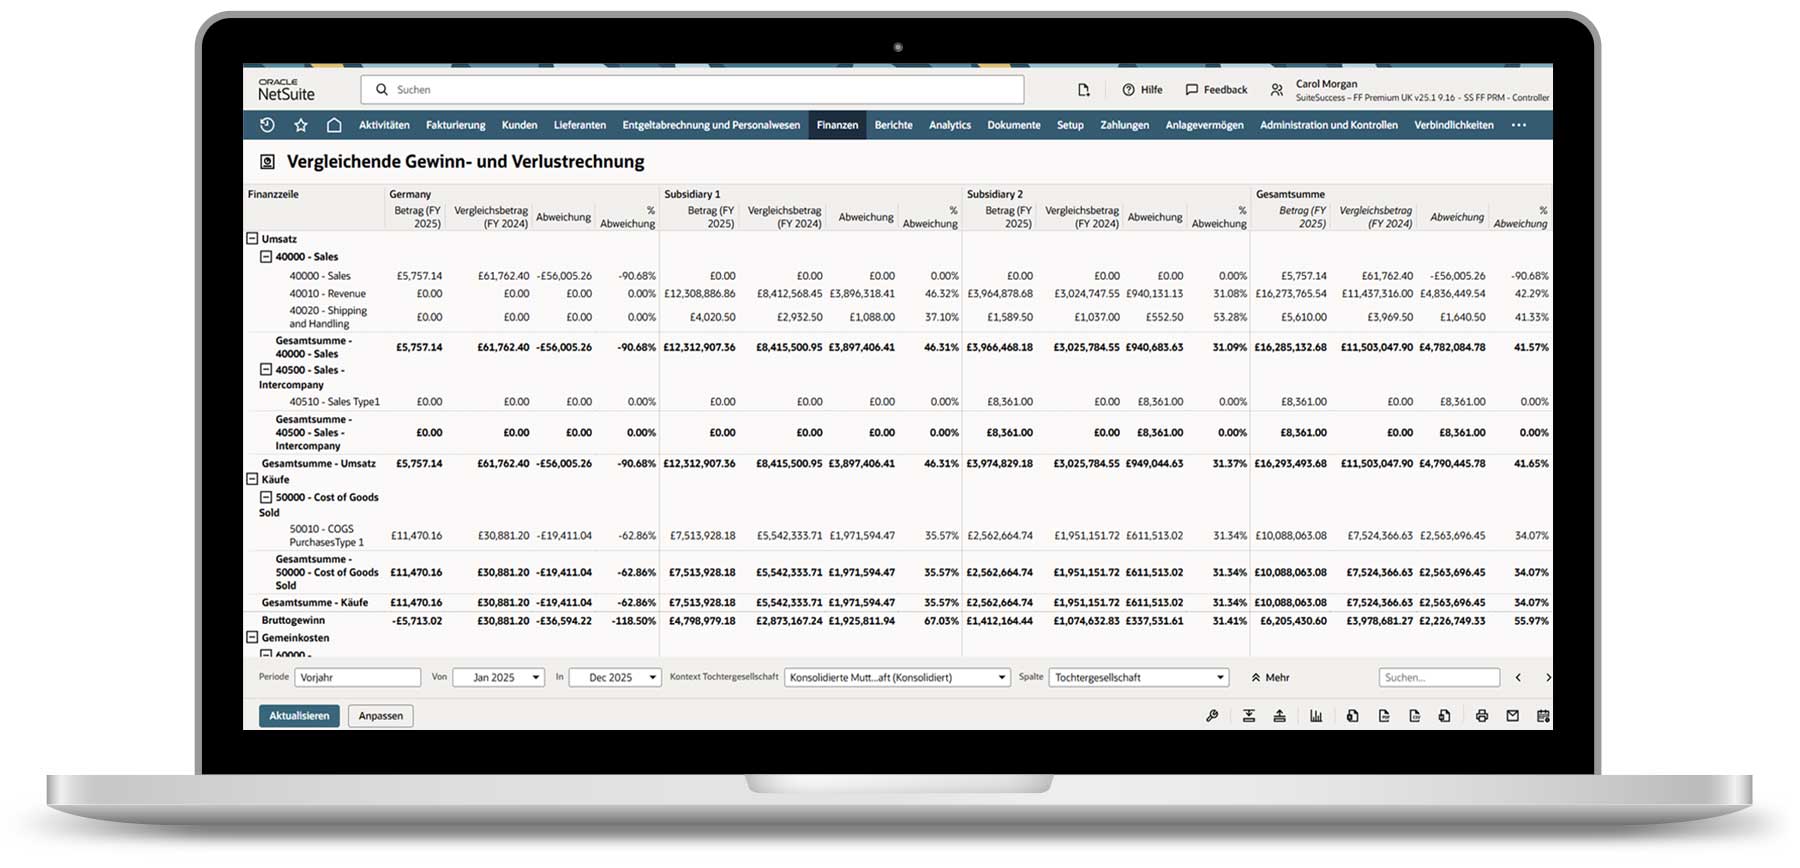Screen dimensions: 1800x868
Task: Open the shortcuts star icon
Action: coord(301,125)
